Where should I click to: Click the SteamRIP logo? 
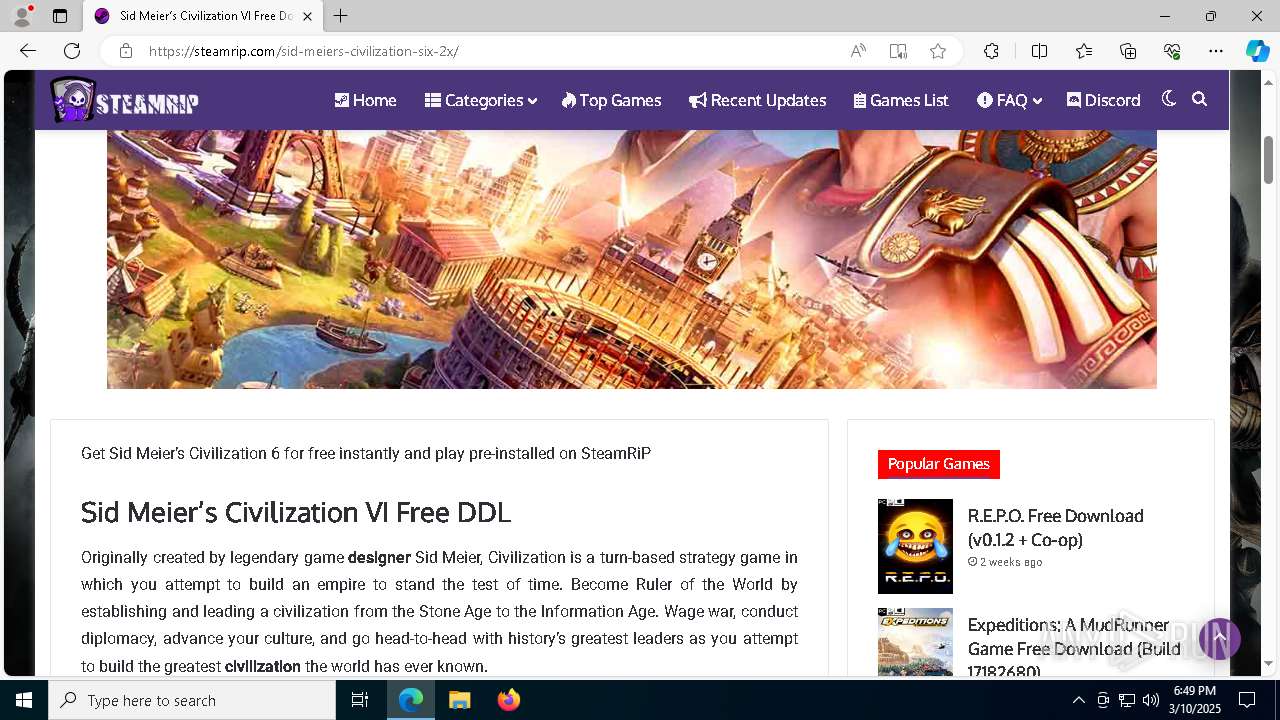pyautogui.click(x=124, y=100)
